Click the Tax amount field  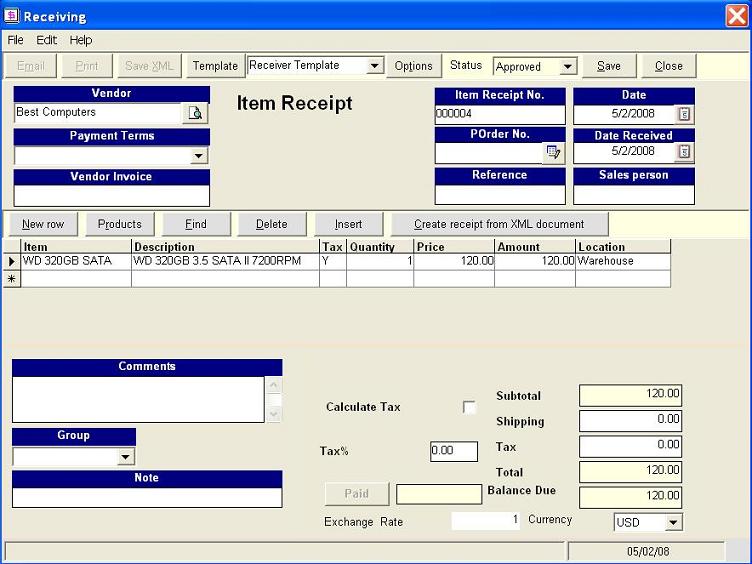point(630,446)
